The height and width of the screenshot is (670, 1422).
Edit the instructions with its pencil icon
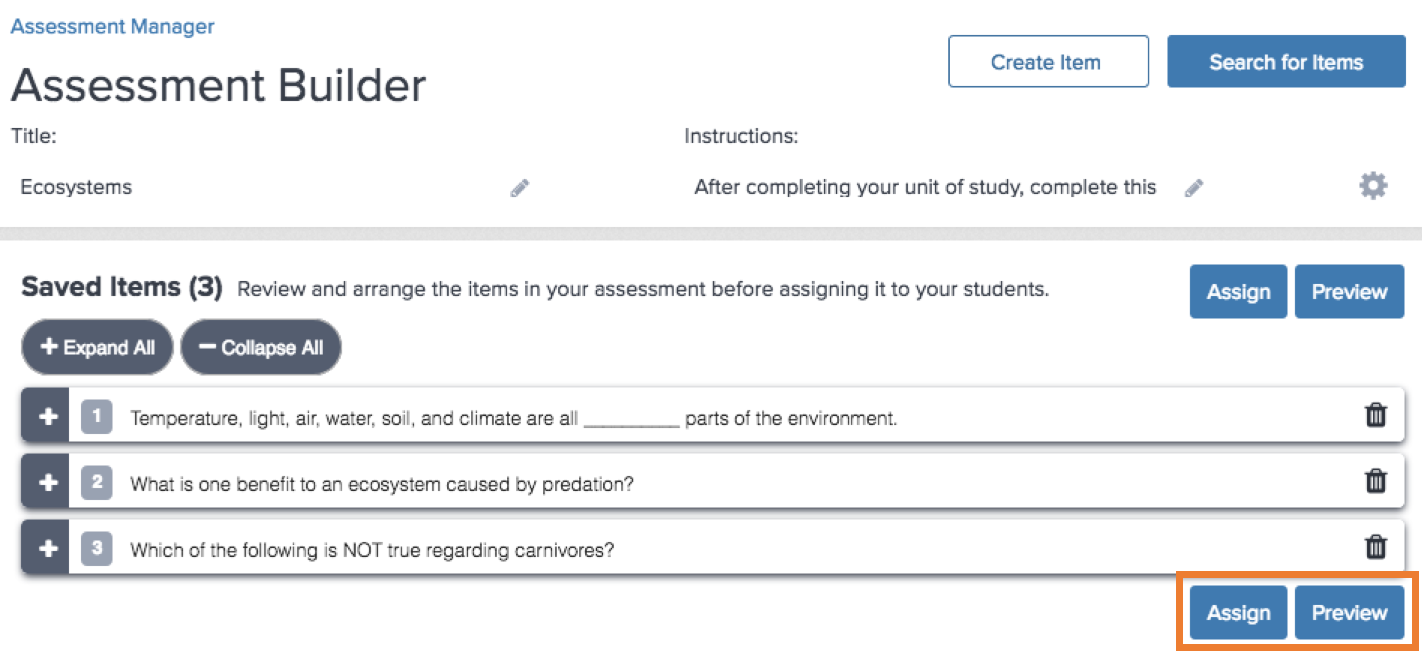pos(1194,187)
